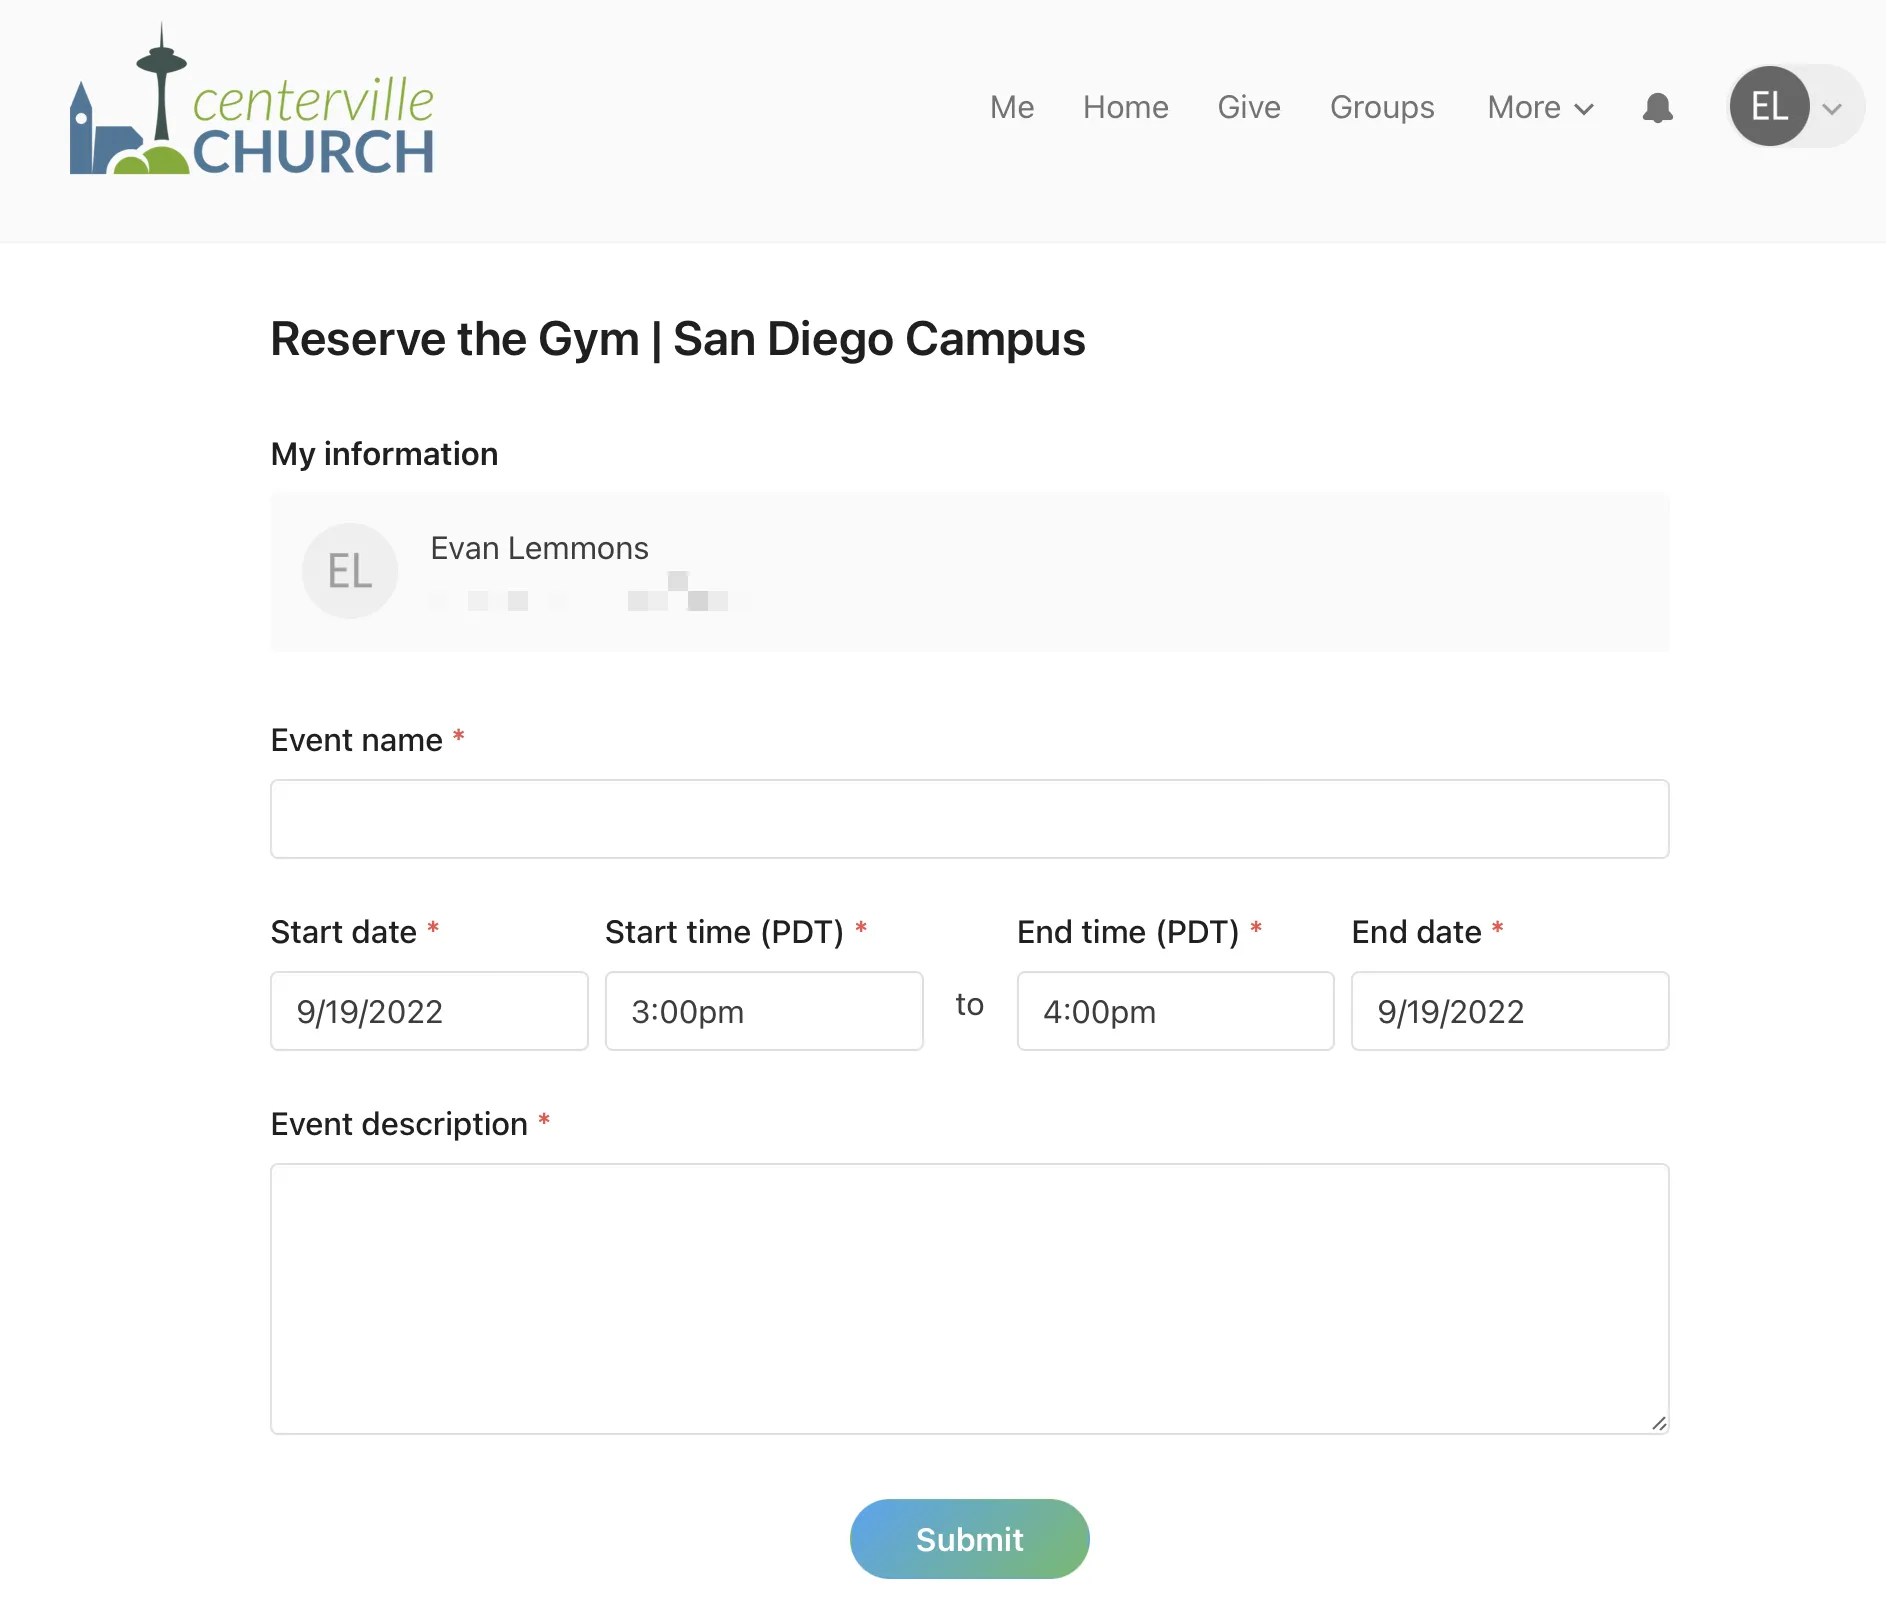Focus the Event name field
This screenshot has height=1610, width=1886.
click(x=969, y=819)
